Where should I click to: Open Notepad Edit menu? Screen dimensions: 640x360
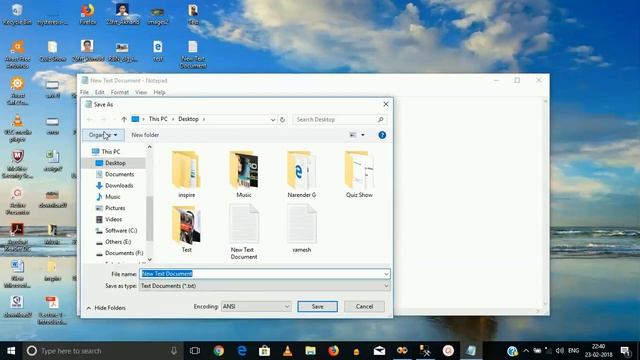tap(100, 92)
